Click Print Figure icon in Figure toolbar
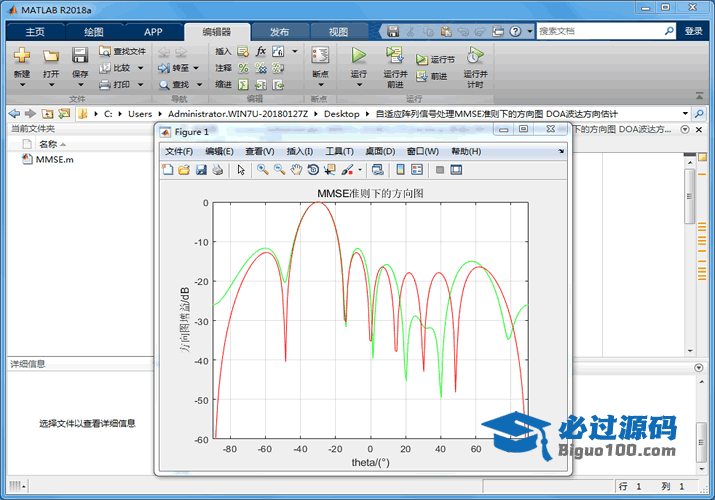Screen dimensions: 715x500 218,170
